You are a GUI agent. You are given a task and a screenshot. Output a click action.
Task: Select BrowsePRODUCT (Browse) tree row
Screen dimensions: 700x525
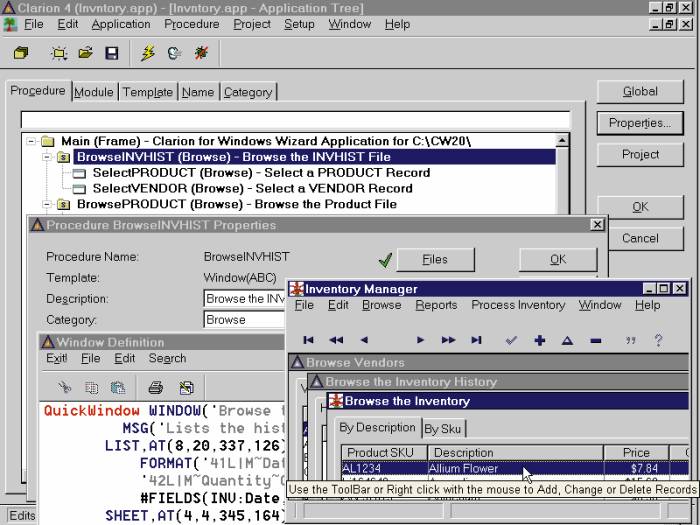(237, 204)
